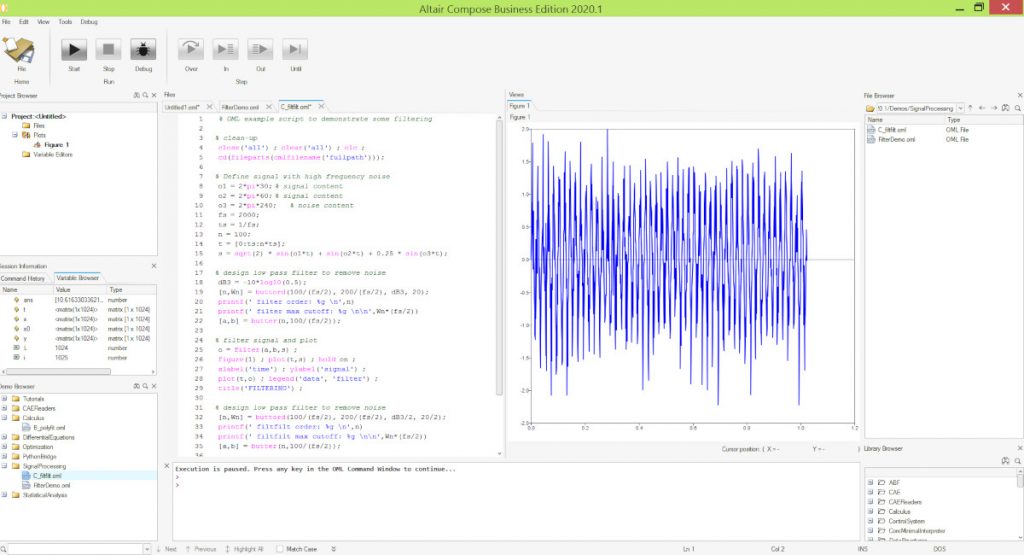The image size is (1024, 555).
Task: Expand the Tutorials folder in Demo Browser
Action: coord(5,399)
